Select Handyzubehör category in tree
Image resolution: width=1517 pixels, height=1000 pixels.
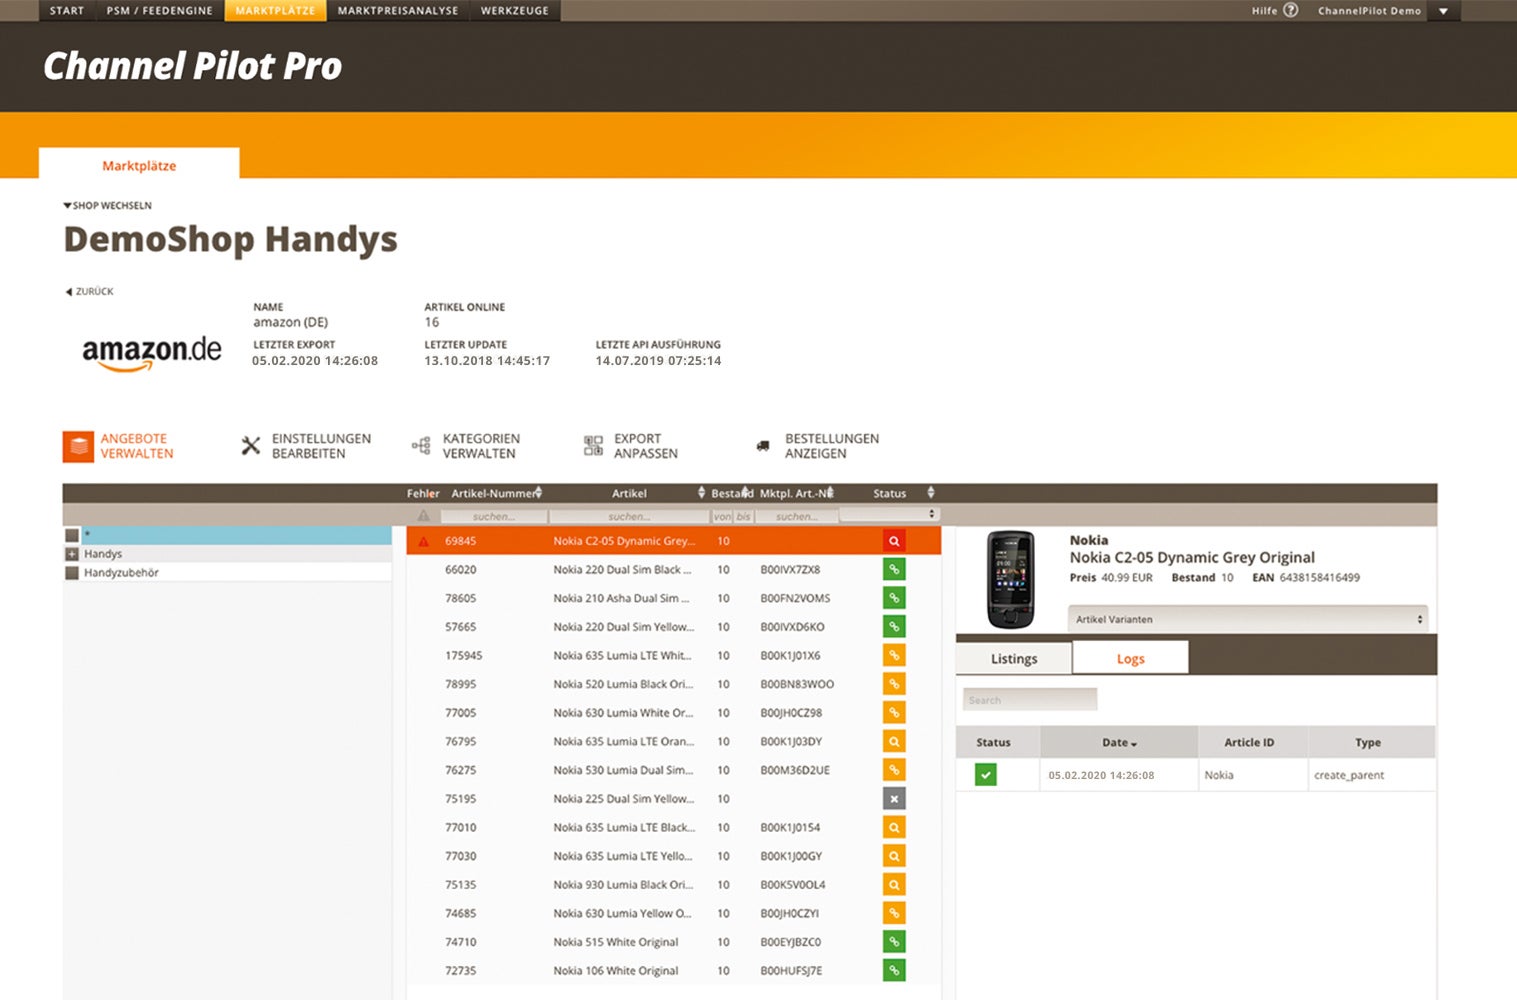[121, 573]
